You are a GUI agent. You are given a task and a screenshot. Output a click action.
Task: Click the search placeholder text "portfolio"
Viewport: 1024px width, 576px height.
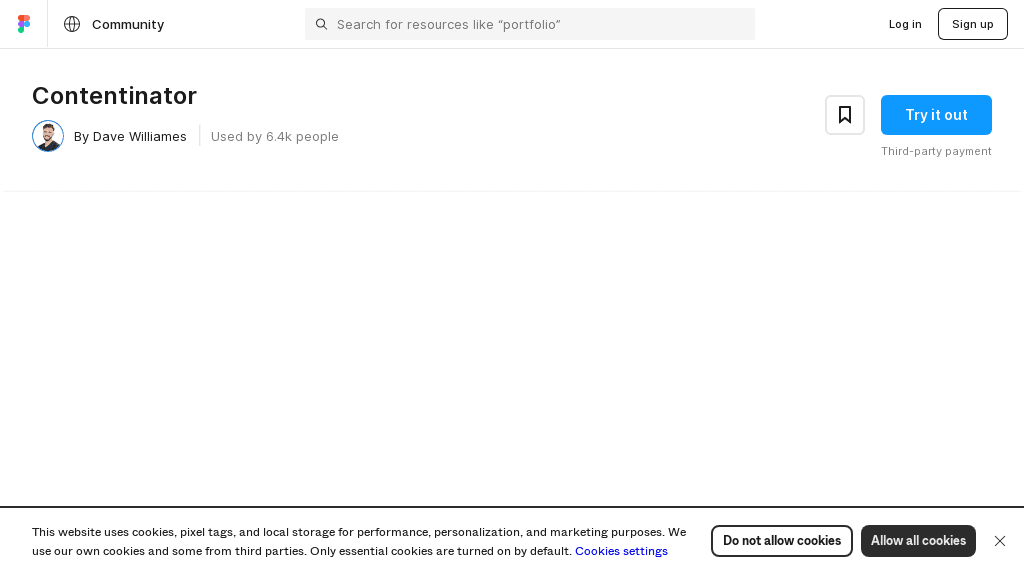(x=528, y=24)
